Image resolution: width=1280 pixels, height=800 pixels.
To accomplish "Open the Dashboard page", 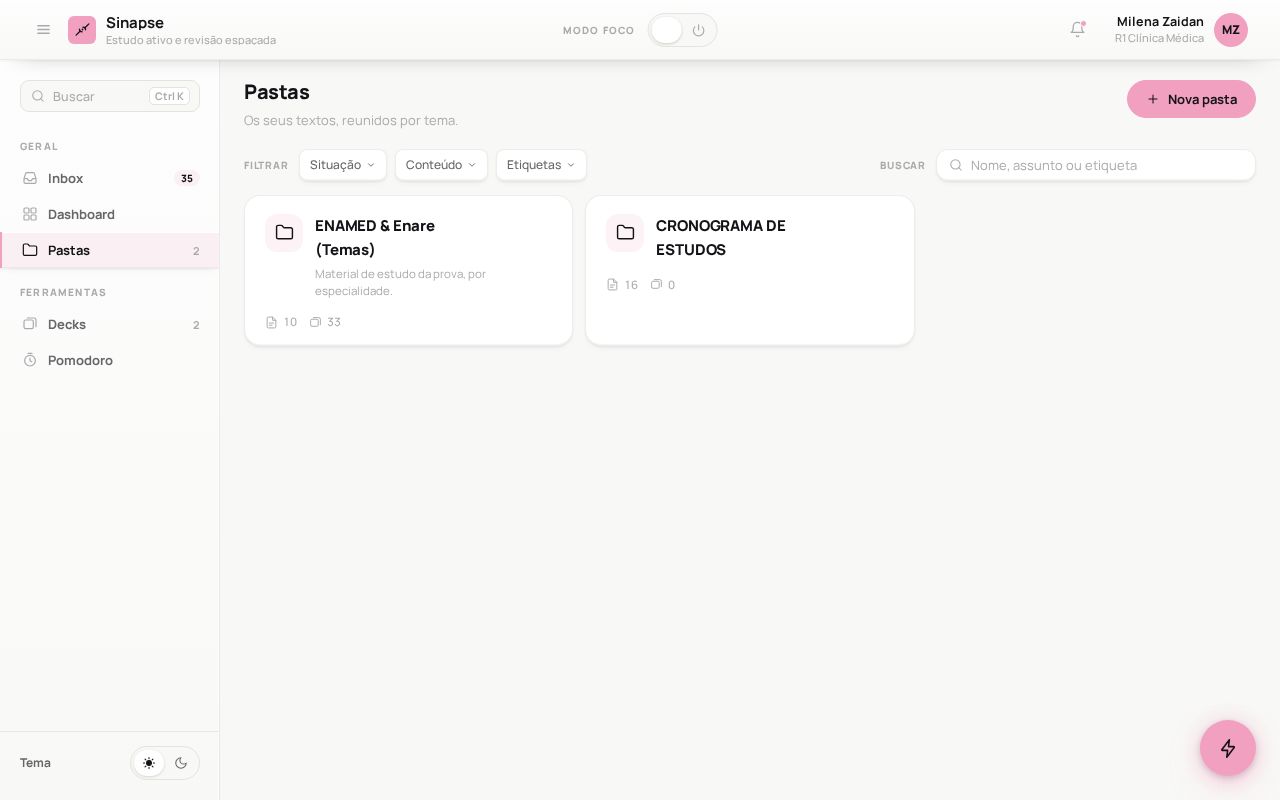I will pos(110,214).
